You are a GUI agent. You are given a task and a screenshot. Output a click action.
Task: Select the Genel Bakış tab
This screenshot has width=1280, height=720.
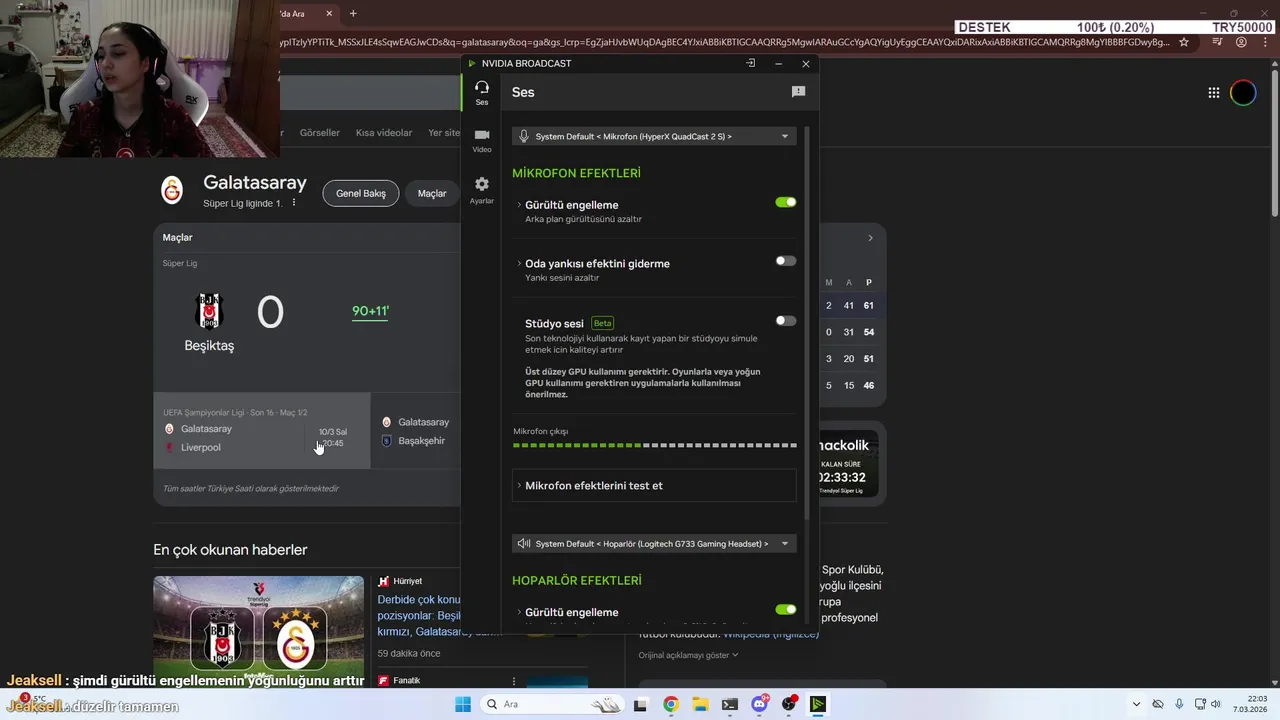click(x=361, y=193)
